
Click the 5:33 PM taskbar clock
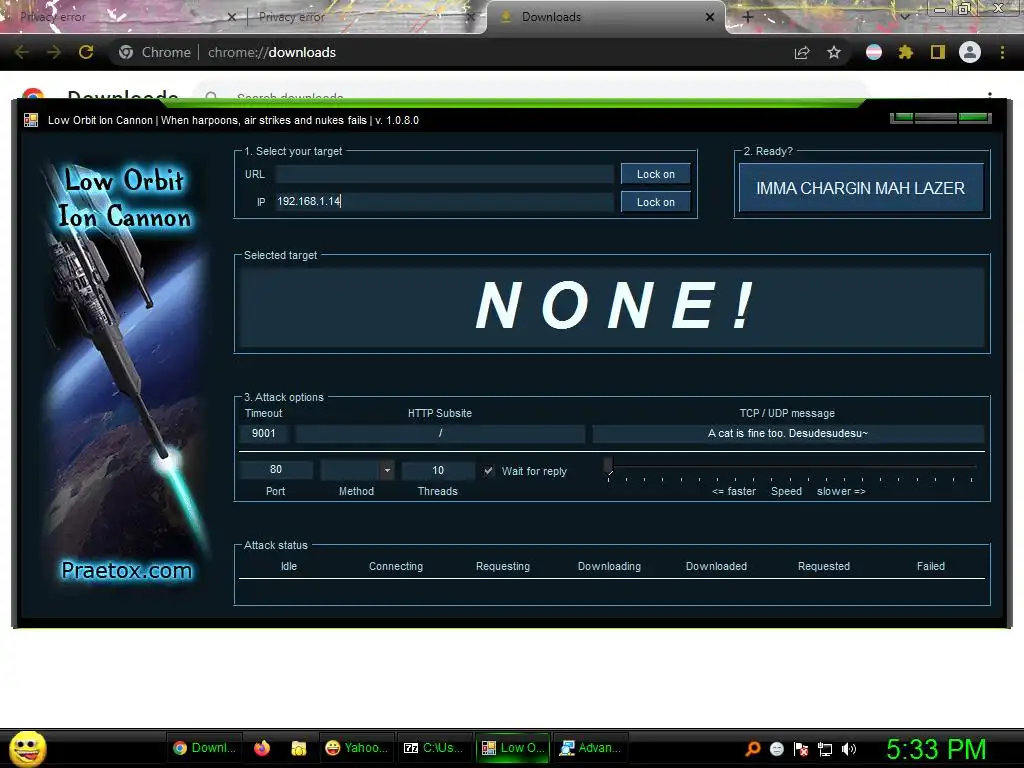pos(936,749)
